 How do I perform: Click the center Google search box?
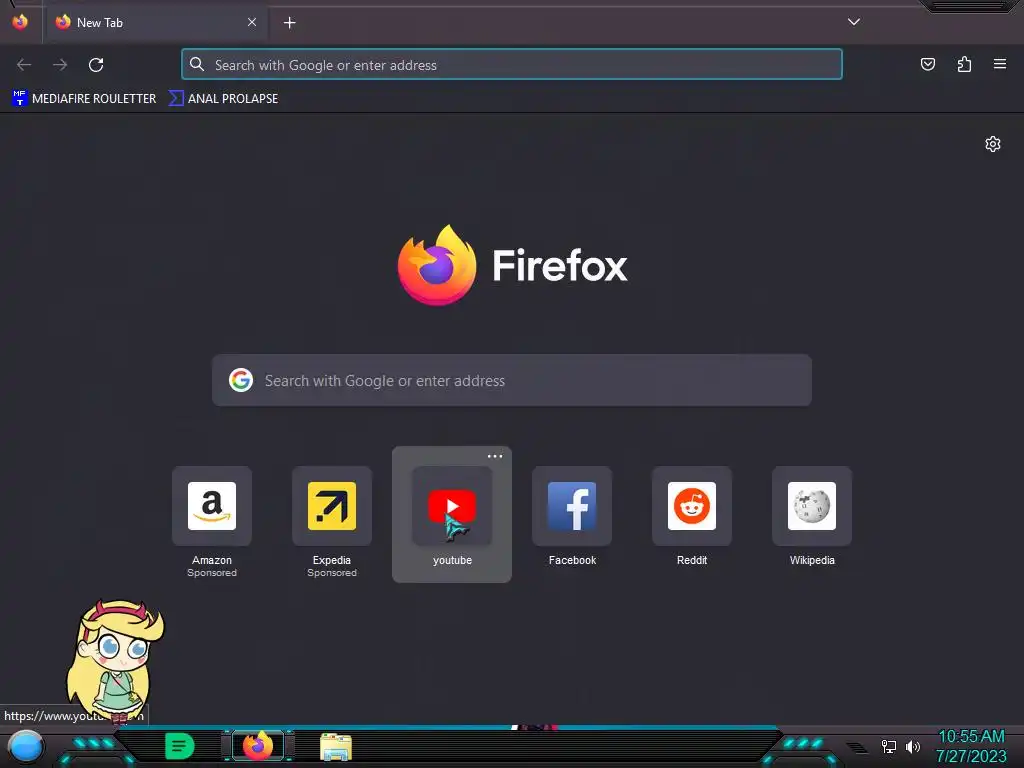(x=511, y=380)
